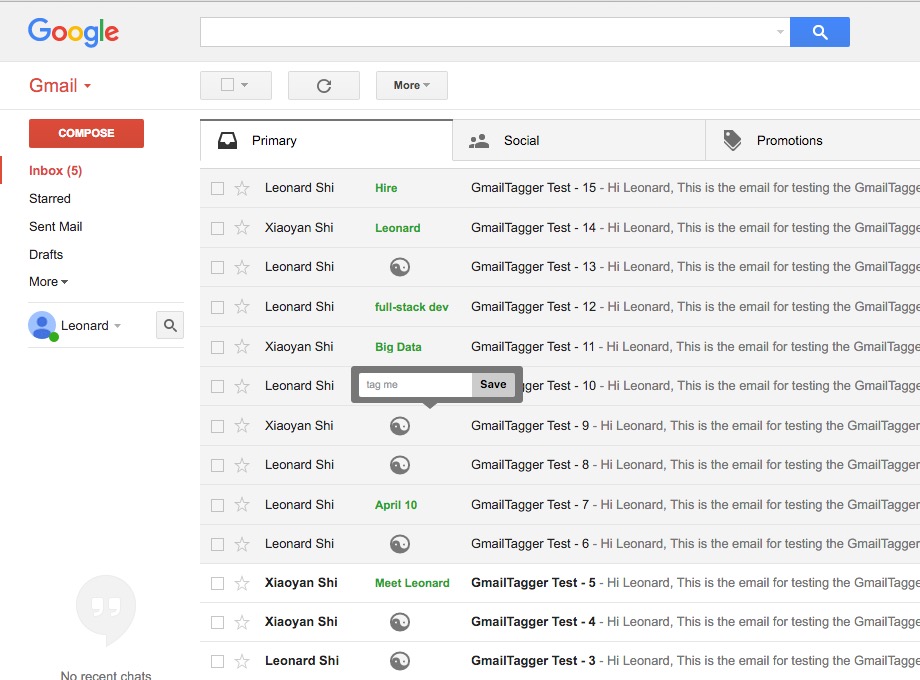Star the GmailTagger Test - 9 email

pos(242,425)
